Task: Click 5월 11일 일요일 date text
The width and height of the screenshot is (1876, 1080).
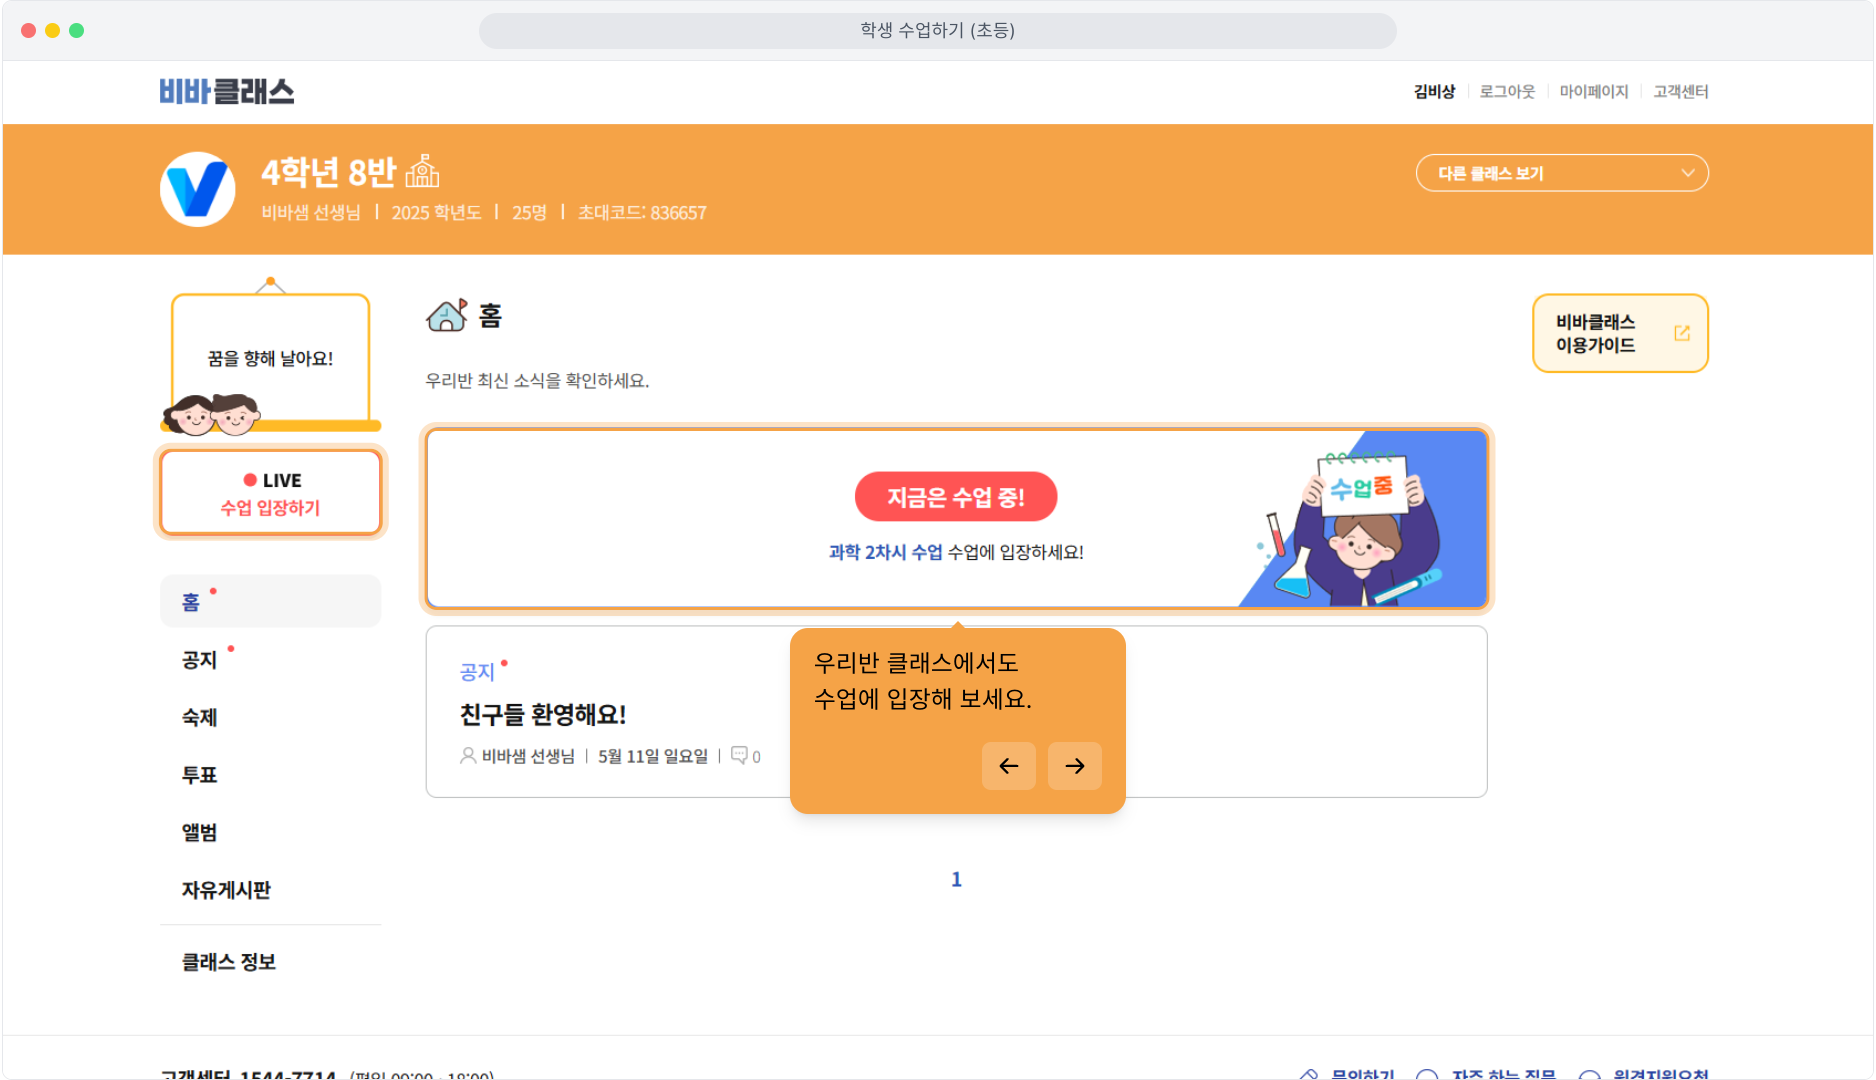Action: (653, 756)
